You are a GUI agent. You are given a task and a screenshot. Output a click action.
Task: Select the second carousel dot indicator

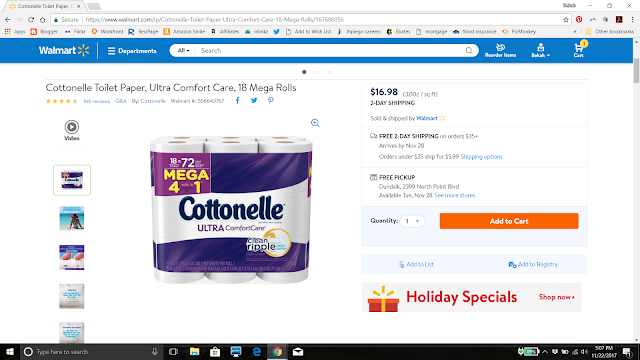pyautogui.click(x=317, y=72)
